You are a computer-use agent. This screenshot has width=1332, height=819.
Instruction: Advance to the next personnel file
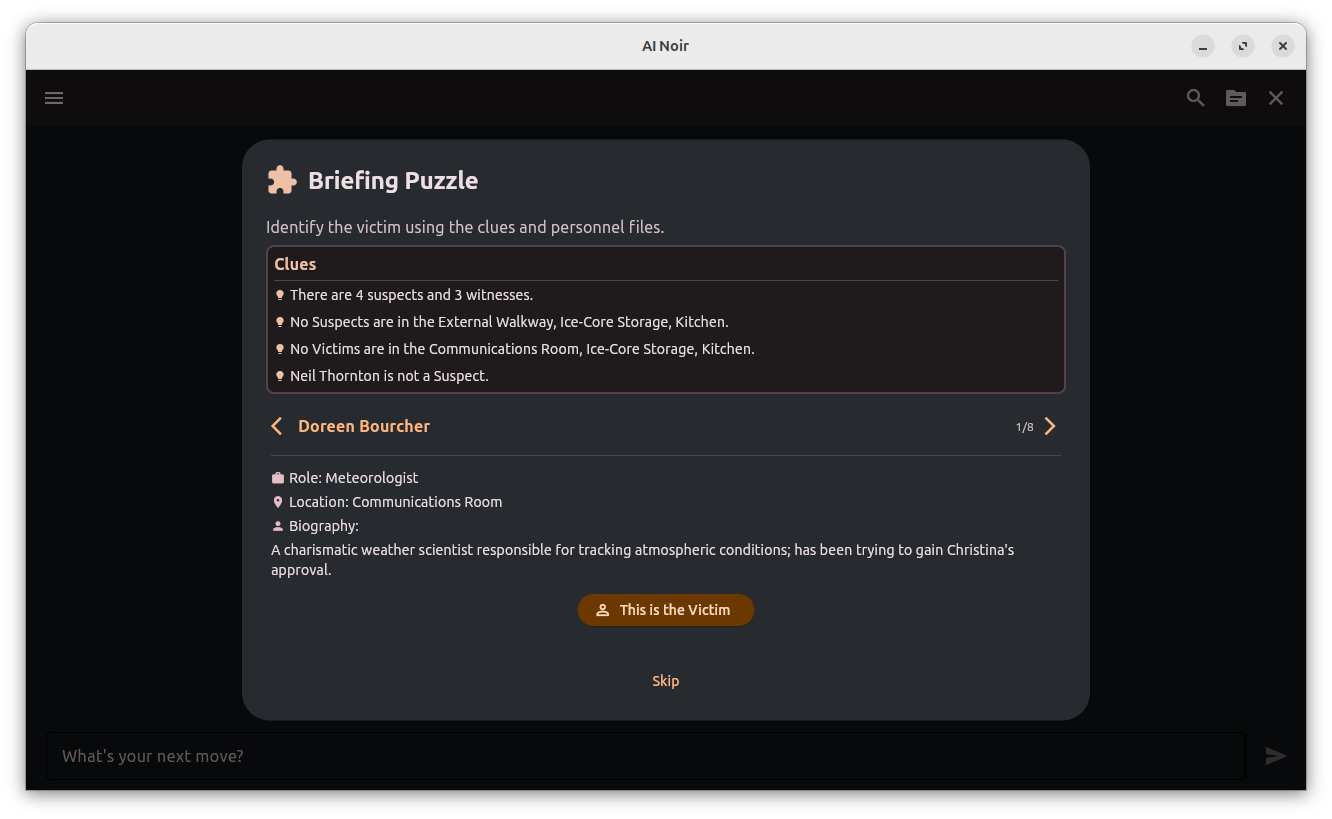(1050, 425)
